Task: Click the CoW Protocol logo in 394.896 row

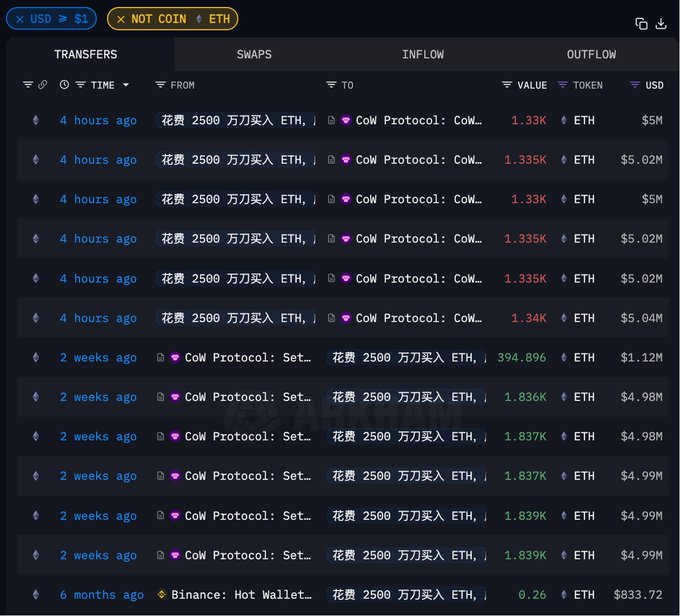Action: (x=175, y=357)
